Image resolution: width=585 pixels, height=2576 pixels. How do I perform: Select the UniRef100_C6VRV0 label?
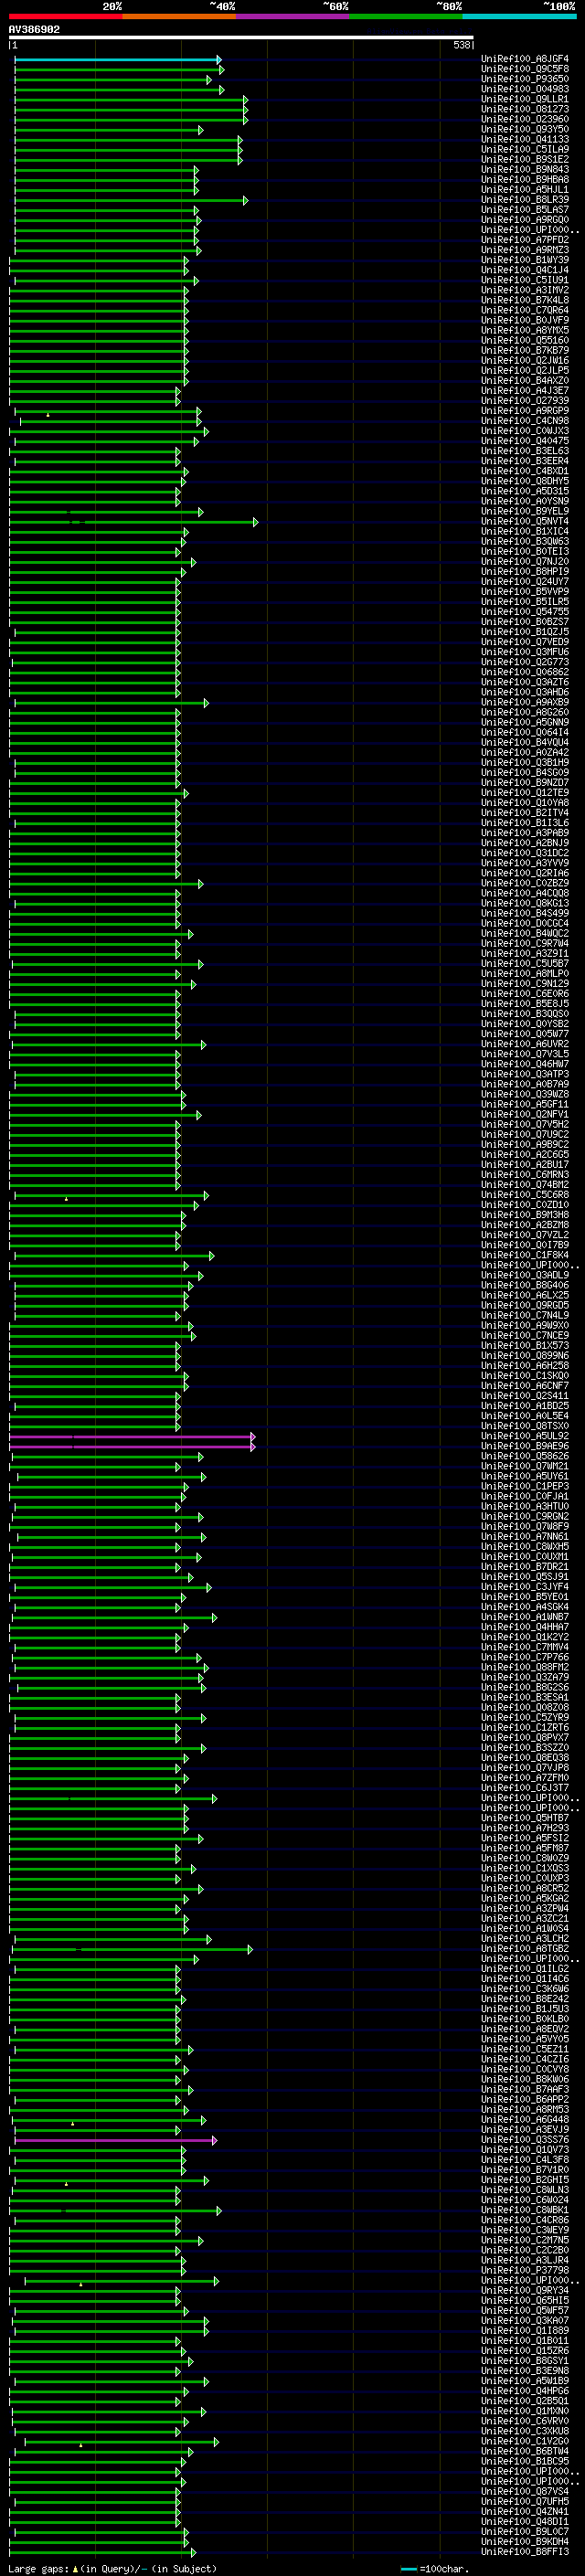[525, 2421]
